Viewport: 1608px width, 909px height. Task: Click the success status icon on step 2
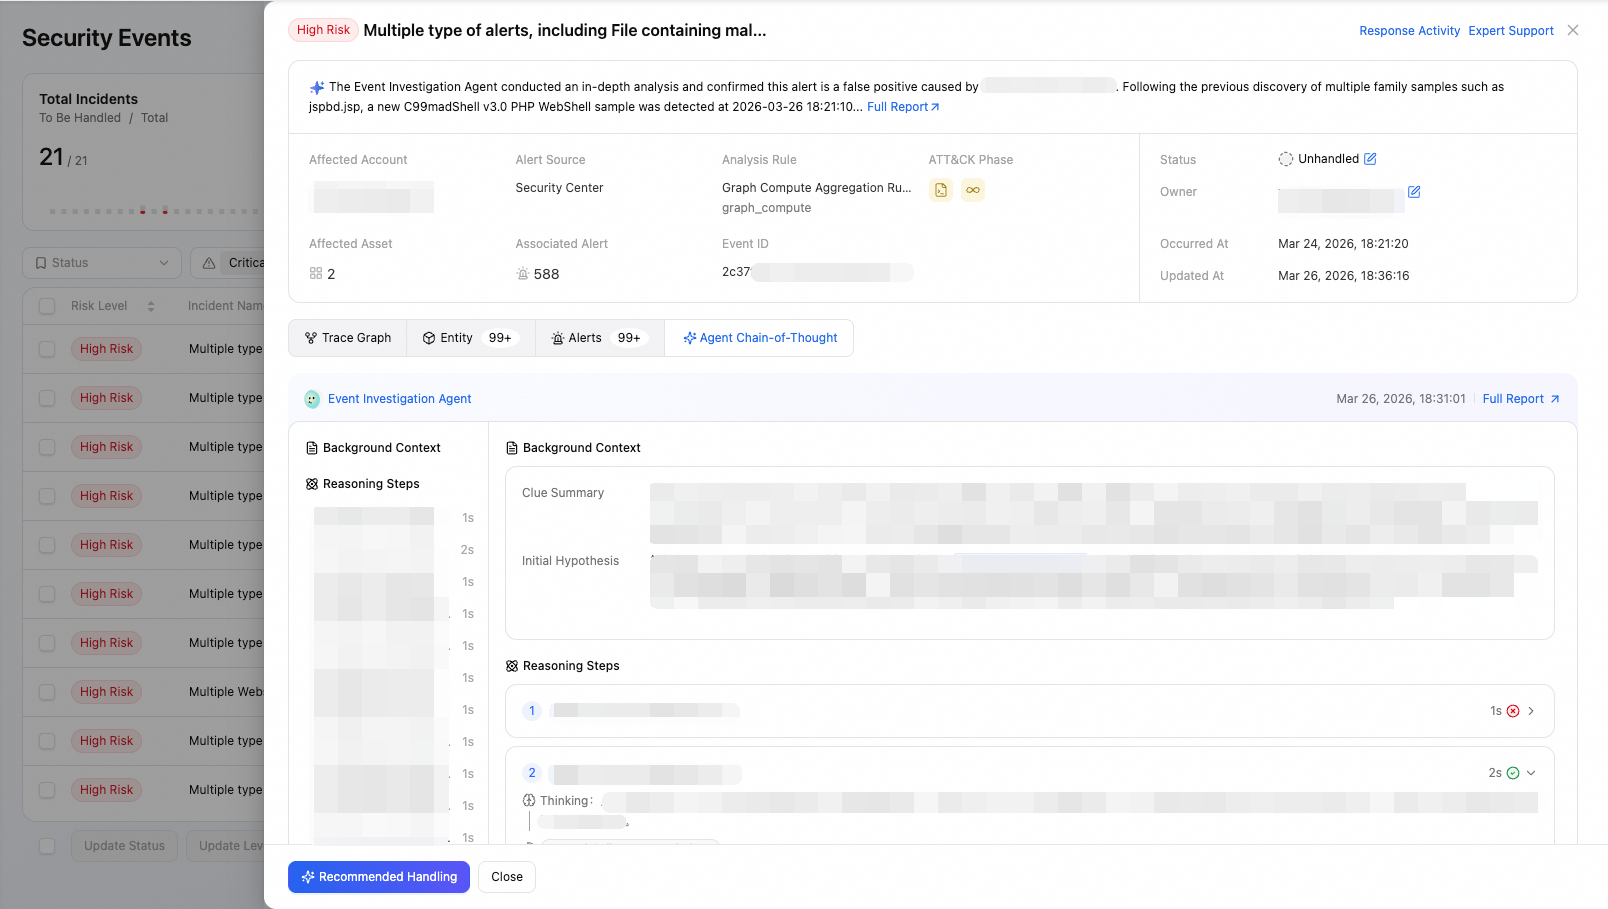point(1513,773)
